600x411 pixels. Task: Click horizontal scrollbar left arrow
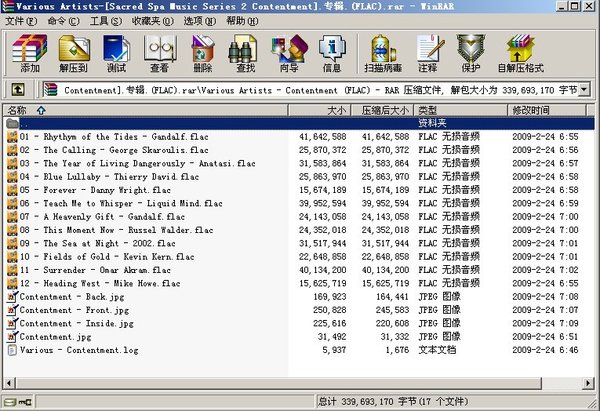pyautogui.click(x=9, y=383)
